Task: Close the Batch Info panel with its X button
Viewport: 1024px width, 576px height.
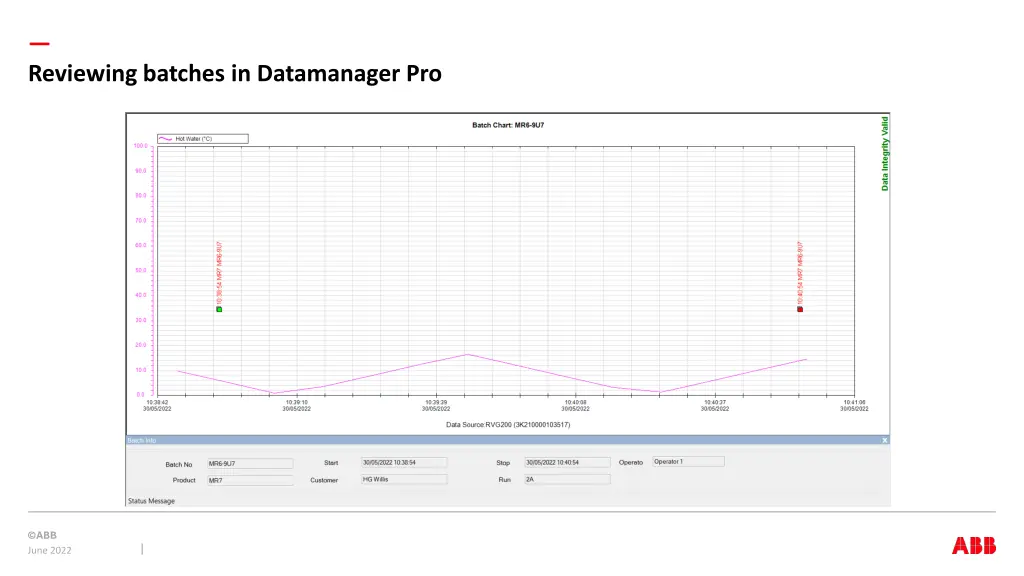Action: [x=884, y=439]
